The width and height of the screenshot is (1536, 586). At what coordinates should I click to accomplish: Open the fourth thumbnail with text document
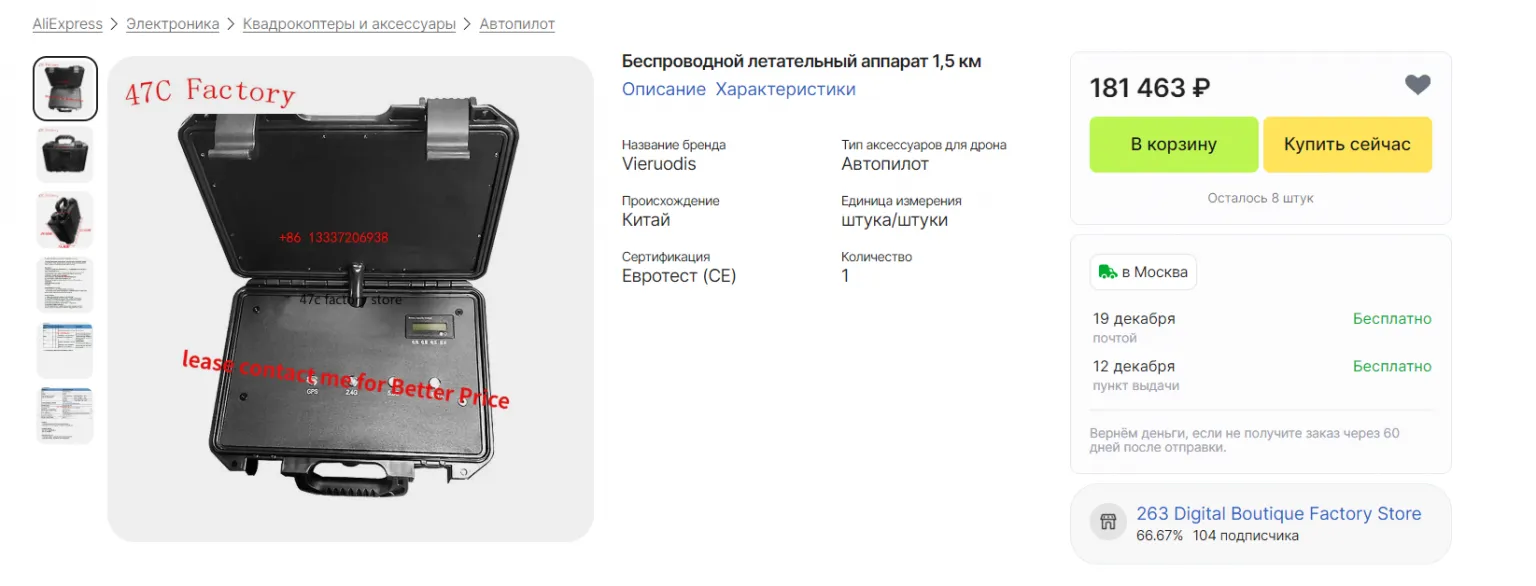click(x=65, y=284)
